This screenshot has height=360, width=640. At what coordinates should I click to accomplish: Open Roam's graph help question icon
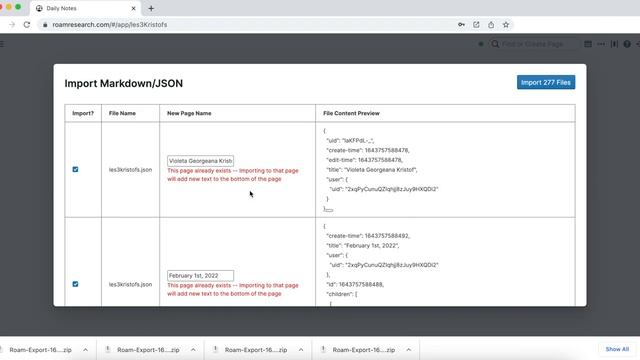click(627, 44)
